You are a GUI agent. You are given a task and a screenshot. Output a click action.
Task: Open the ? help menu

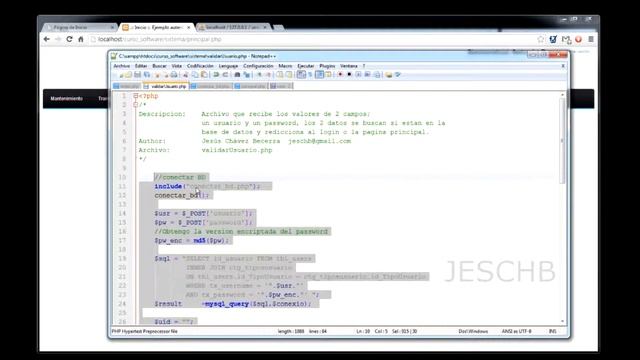[364, 66]
